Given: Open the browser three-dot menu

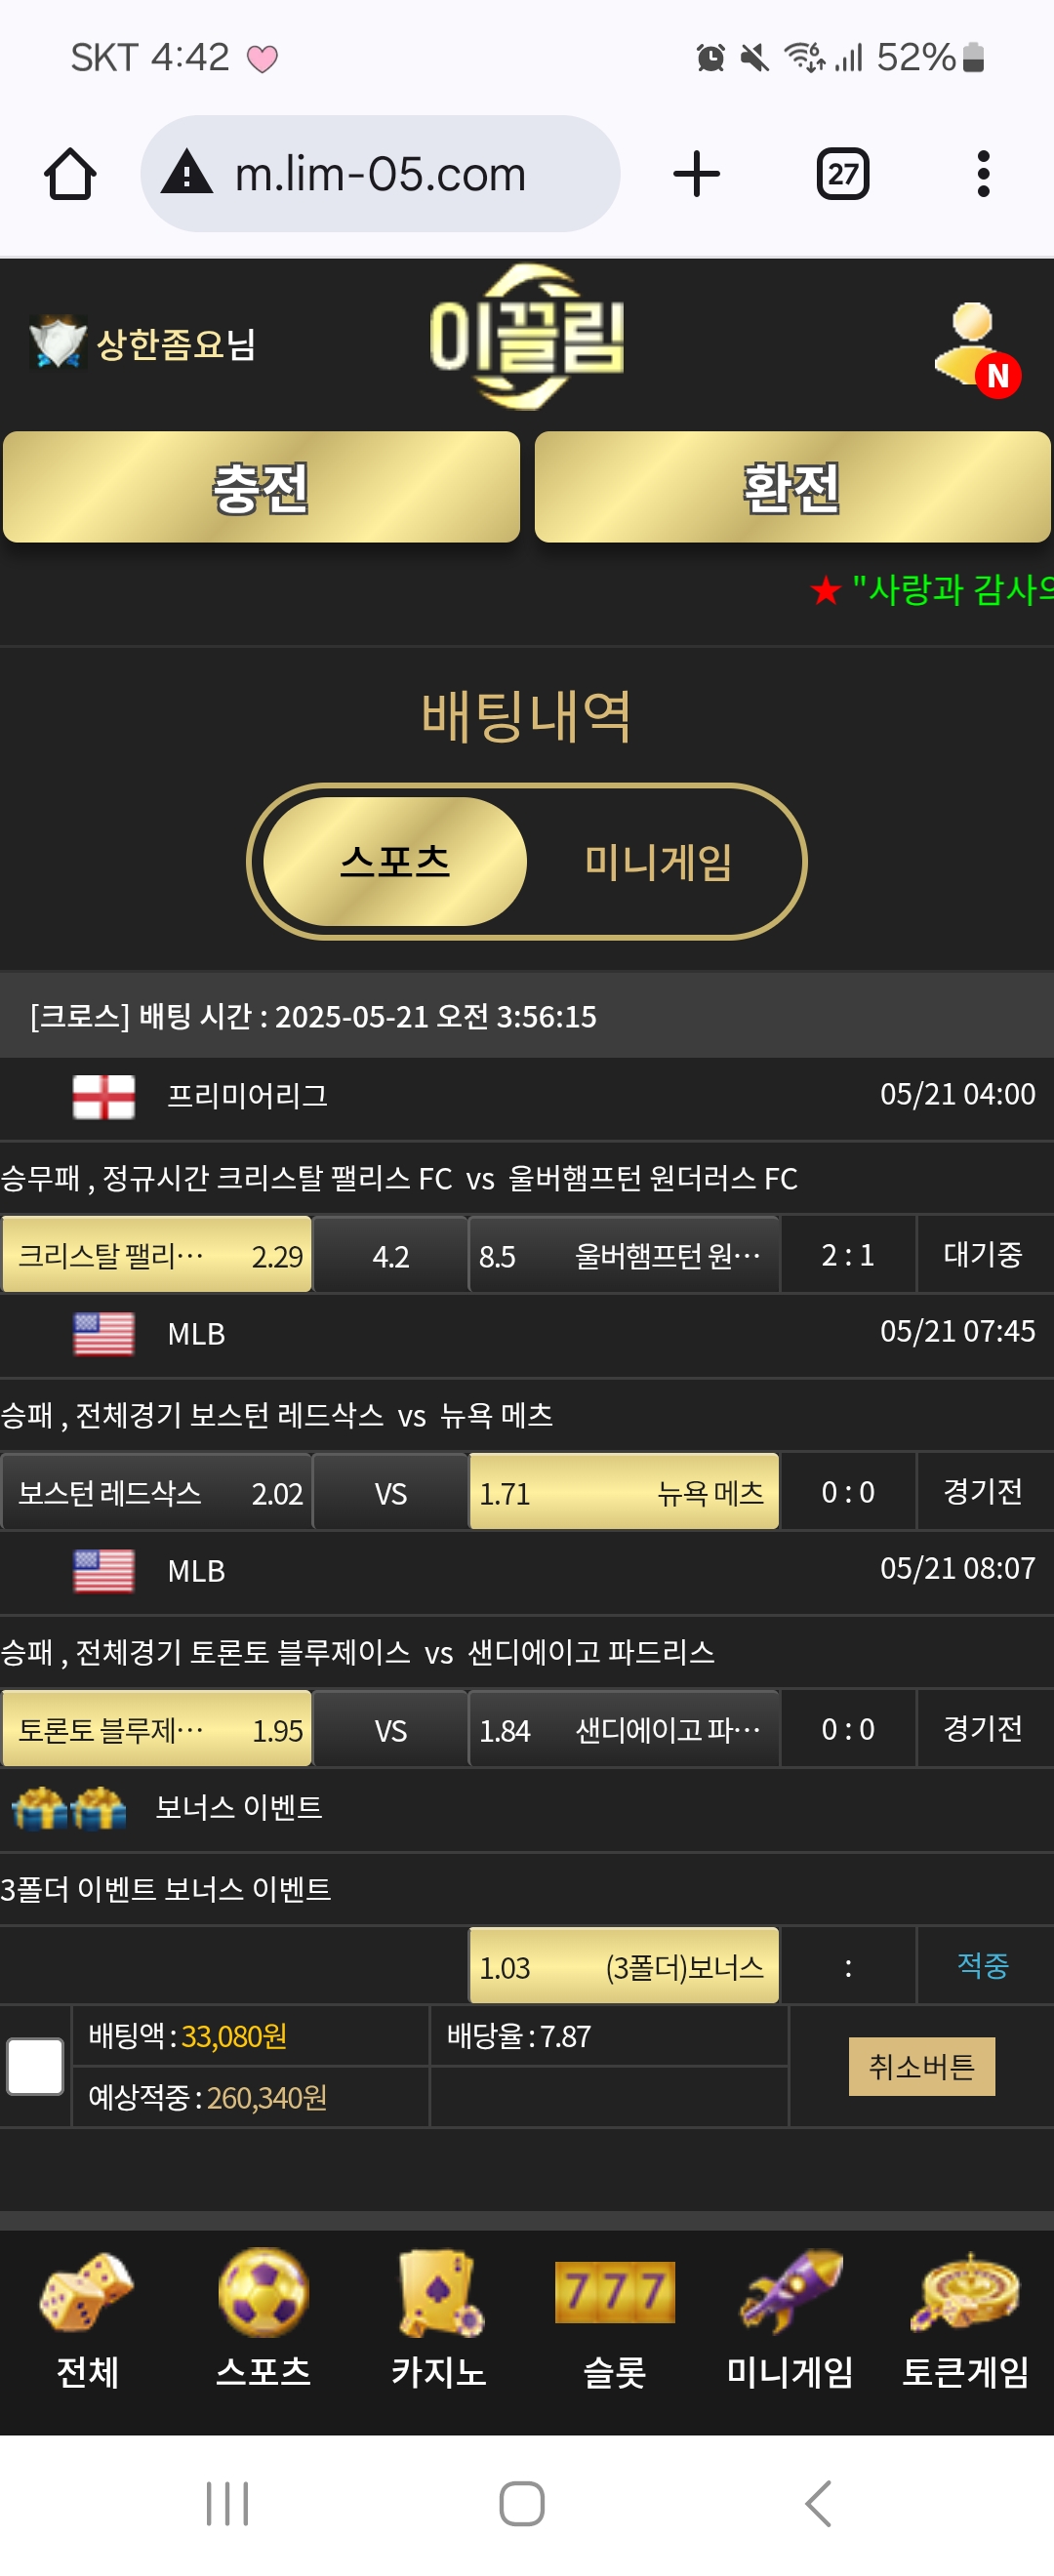Looking at the screenshot, I should (x=983, y=174).
